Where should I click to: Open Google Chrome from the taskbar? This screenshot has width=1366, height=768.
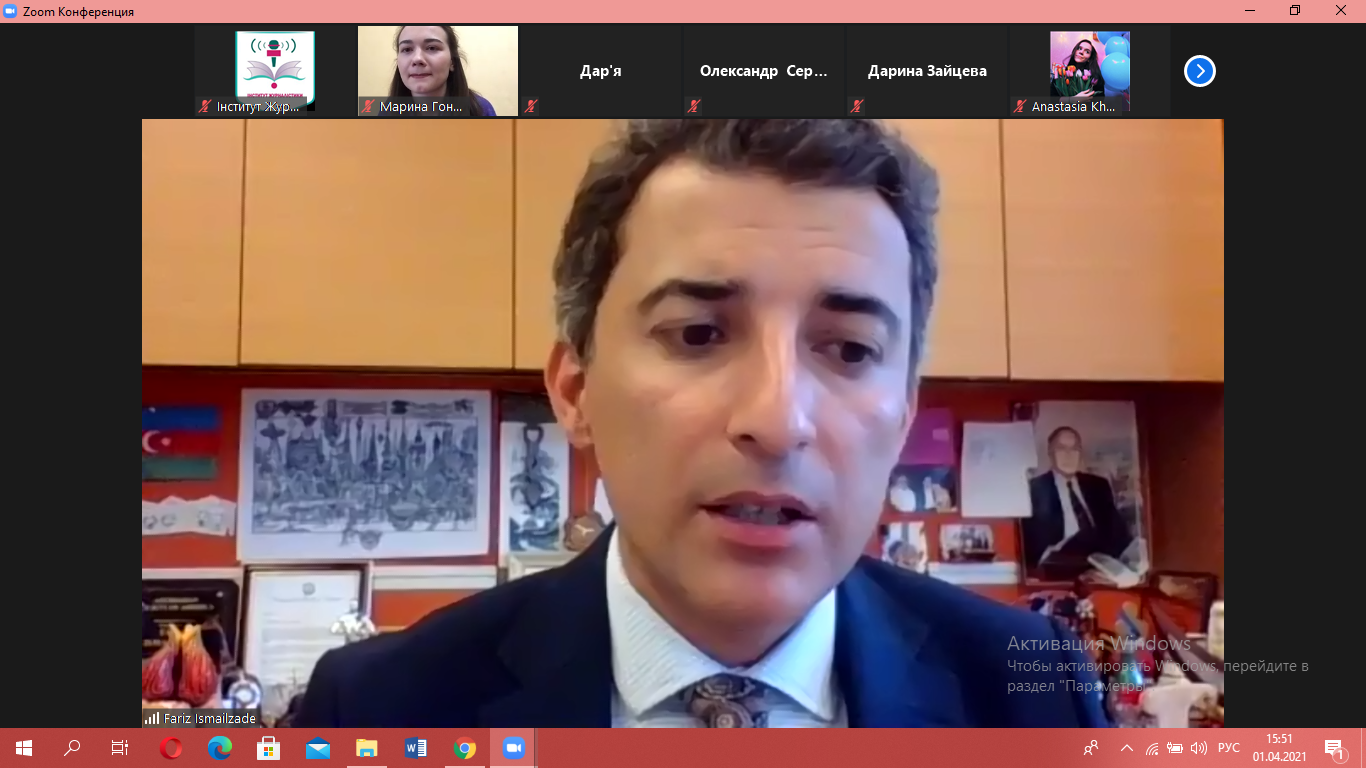[x=465, y=748]
